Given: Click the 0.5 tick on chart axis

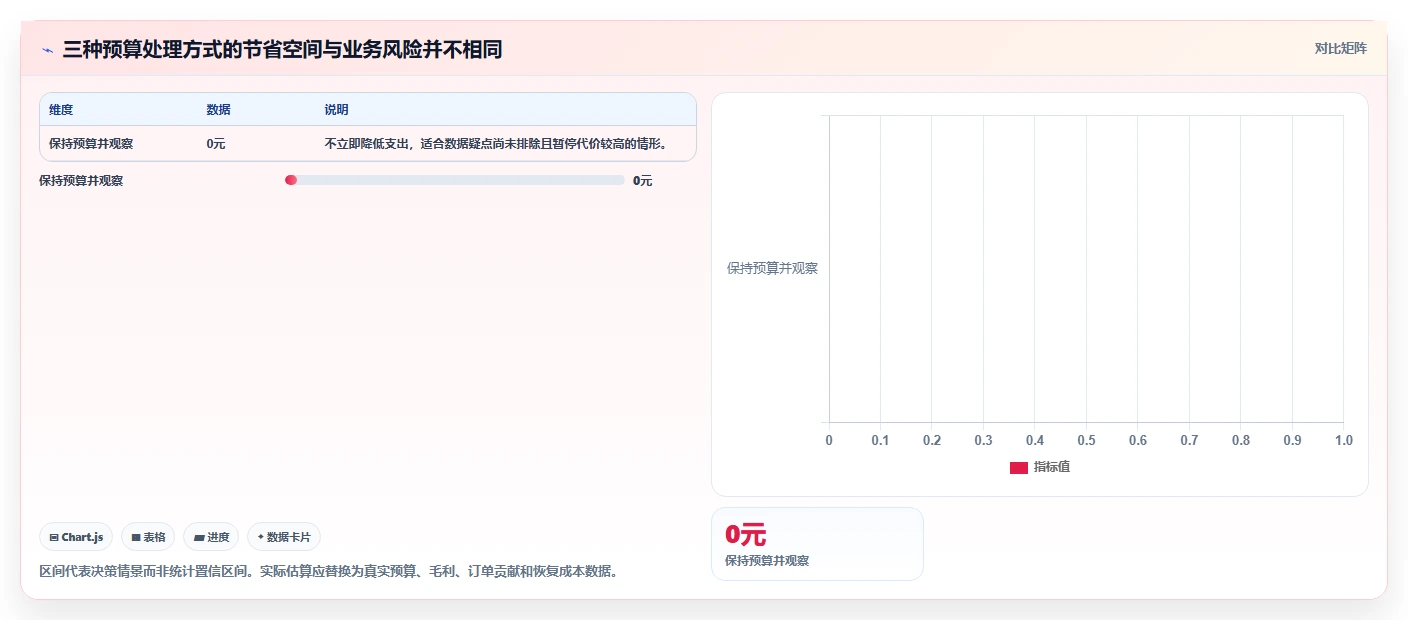Looking at the screenshot, I should pyautogui.click(x=1086, y=440).
